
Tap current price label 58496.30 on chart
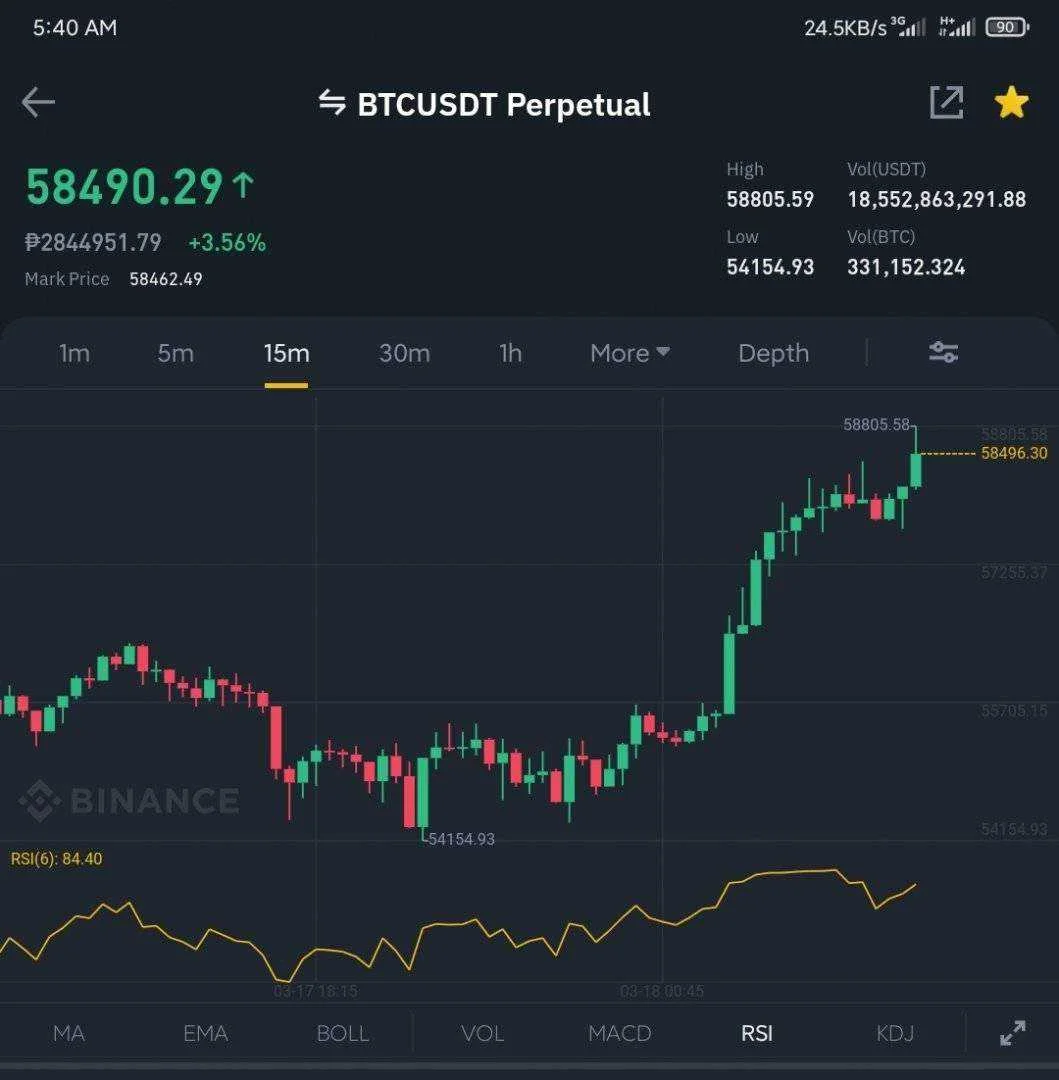point(1014,453)
